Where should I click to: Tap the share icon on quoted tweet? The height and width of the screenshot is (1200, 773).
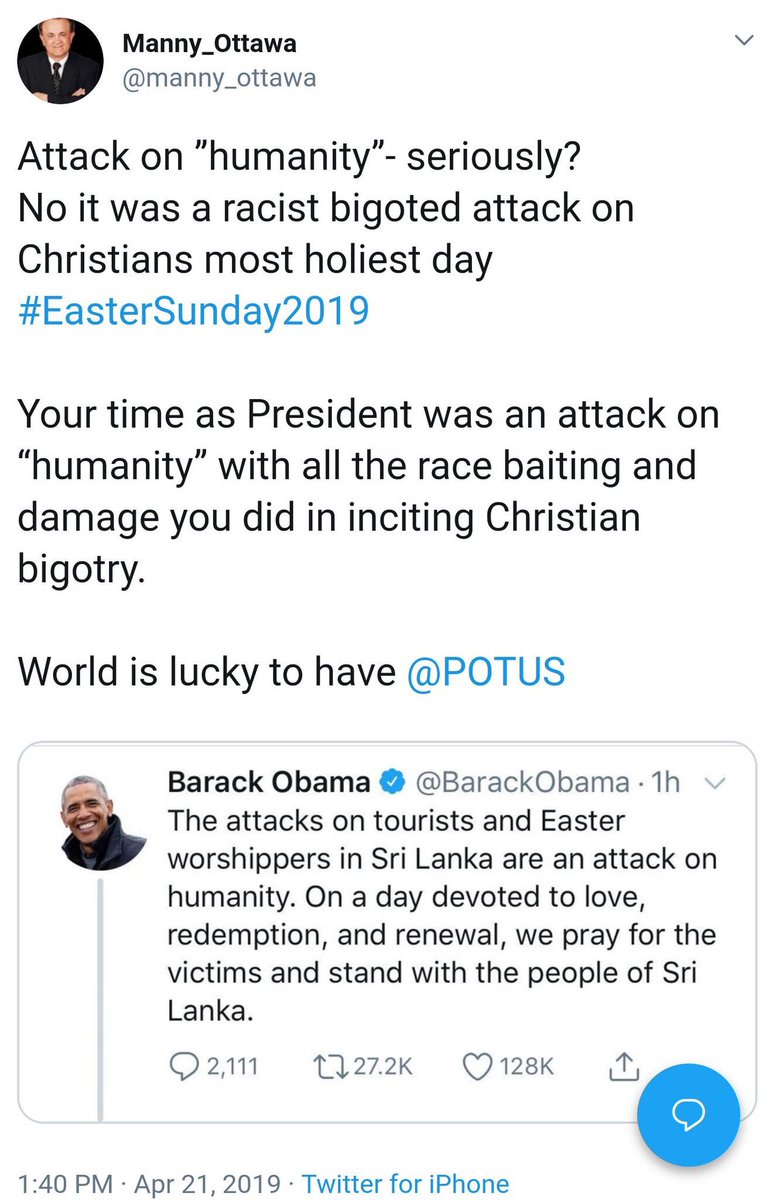tap(622, 1066)
